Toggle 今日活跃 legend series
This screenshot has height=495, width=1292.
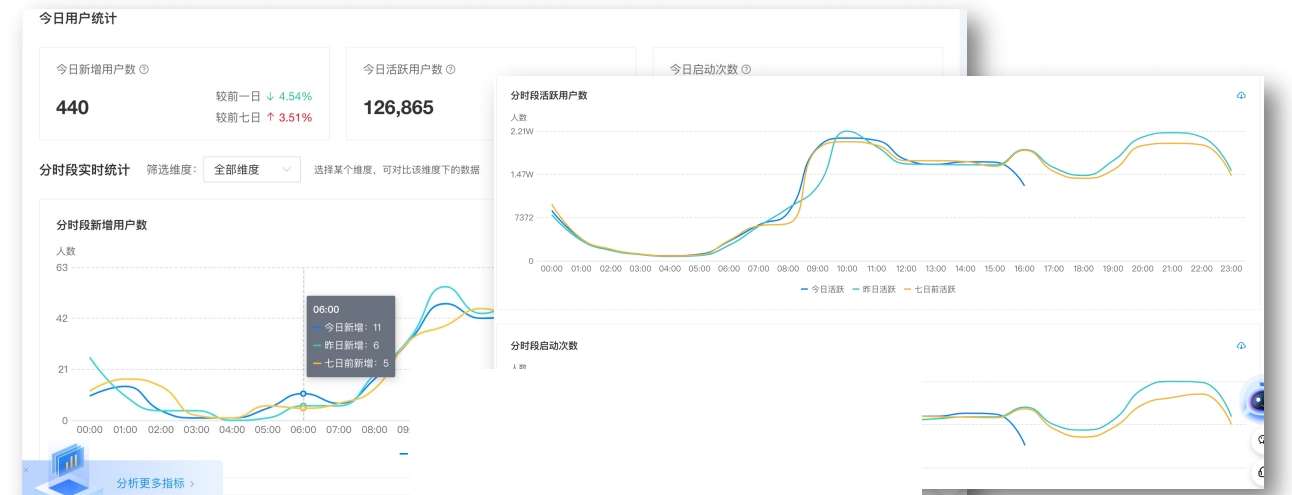(824, 289)
